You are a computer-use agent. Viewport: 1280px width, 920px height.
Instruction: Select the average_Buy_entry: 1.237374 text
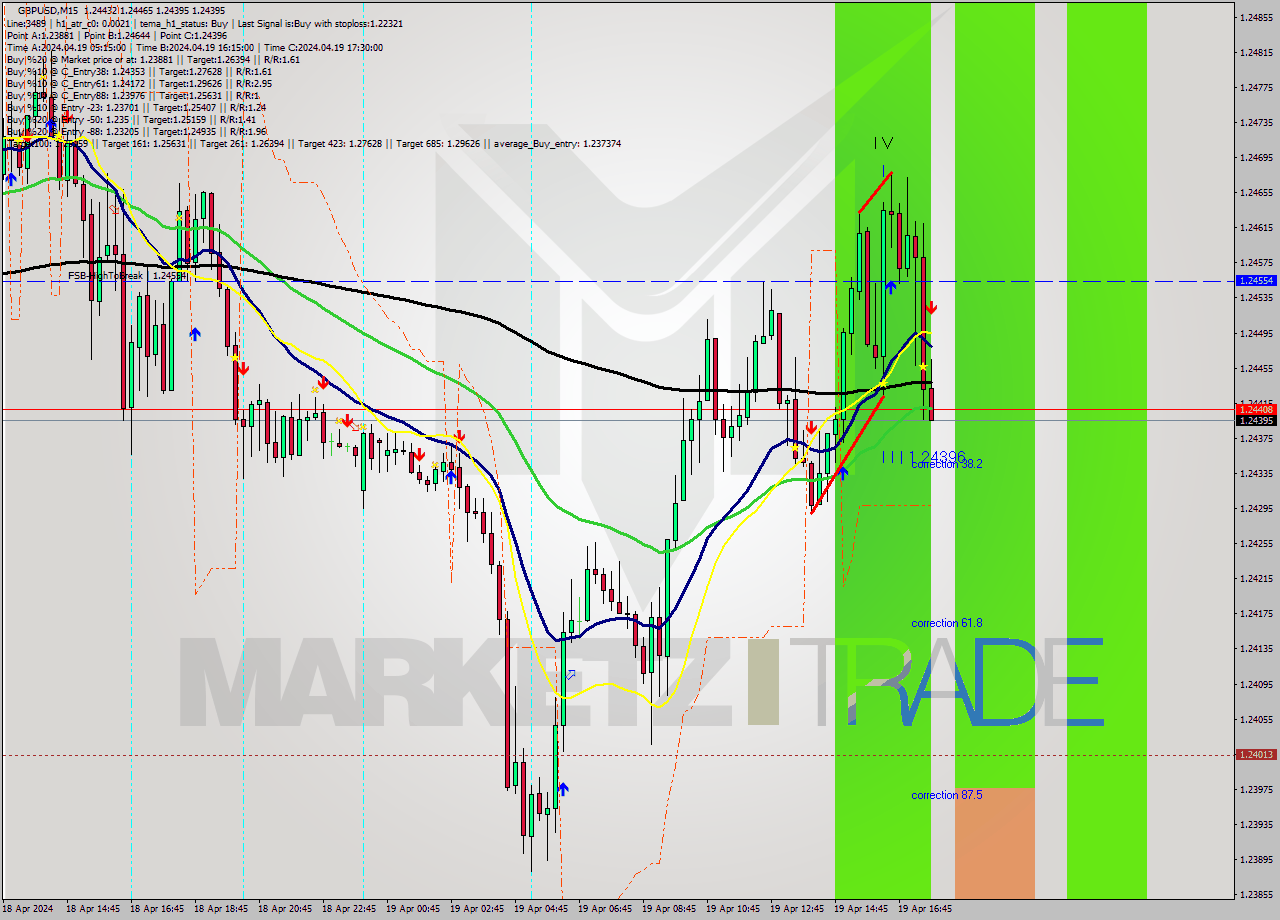tap(556, 143)
